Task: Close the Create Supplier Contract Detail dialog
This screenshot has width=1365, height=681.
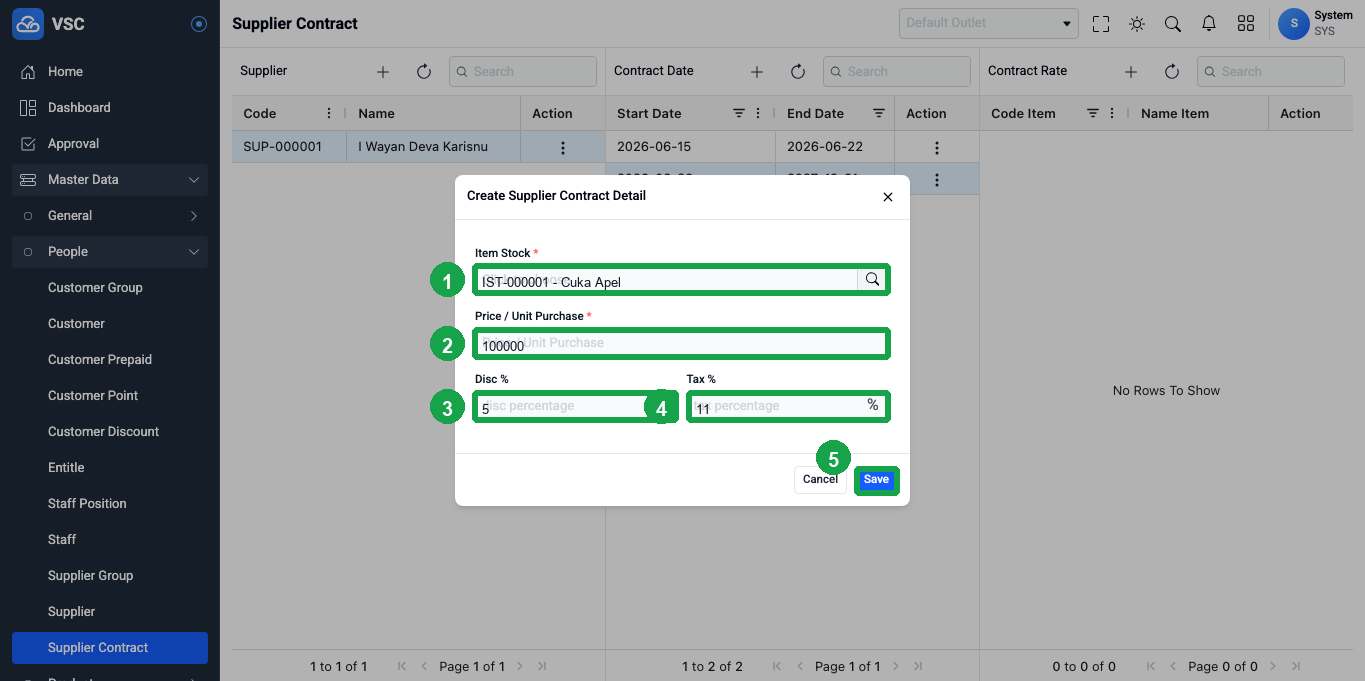Action: tap(888, 197)
